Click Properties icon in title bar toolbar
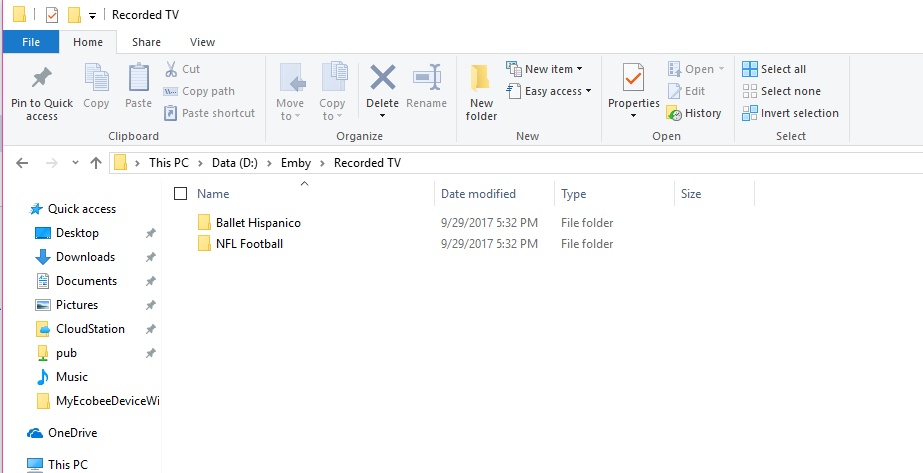The height and width of the screenshot is (473, 923). pyautogui.click(x=52, y=14)
